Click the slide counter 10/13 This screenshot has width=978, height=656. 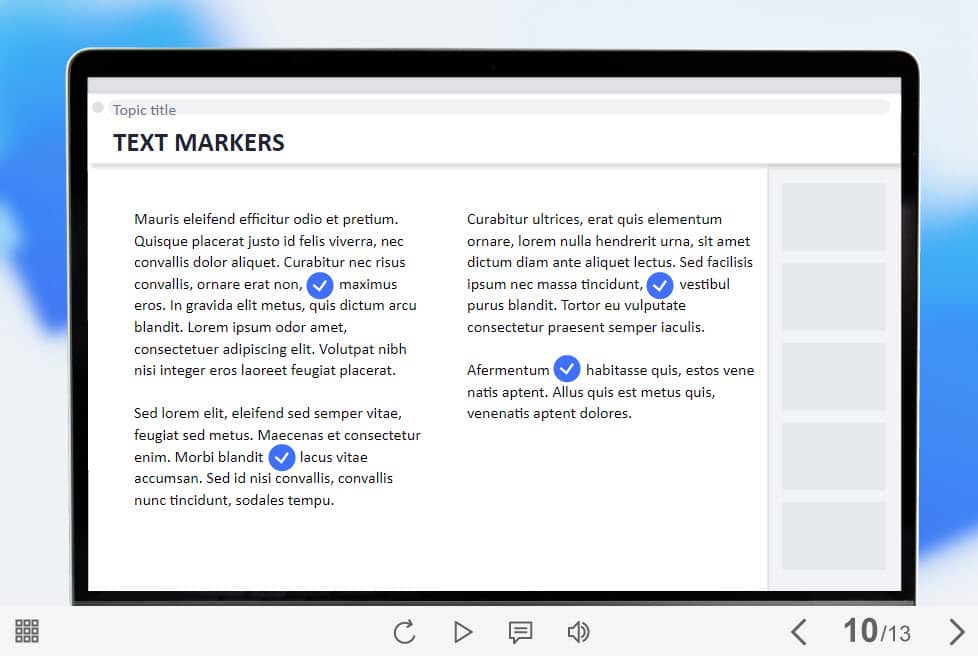(876, 631)
